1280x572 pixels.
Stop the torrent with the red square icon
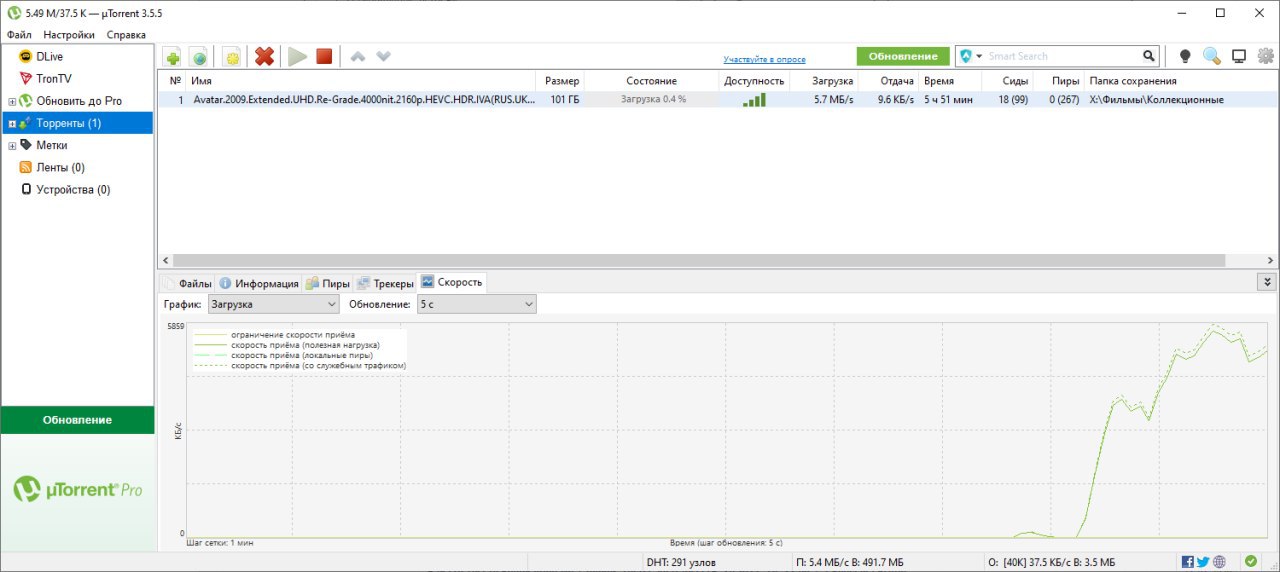pos(324,57)
